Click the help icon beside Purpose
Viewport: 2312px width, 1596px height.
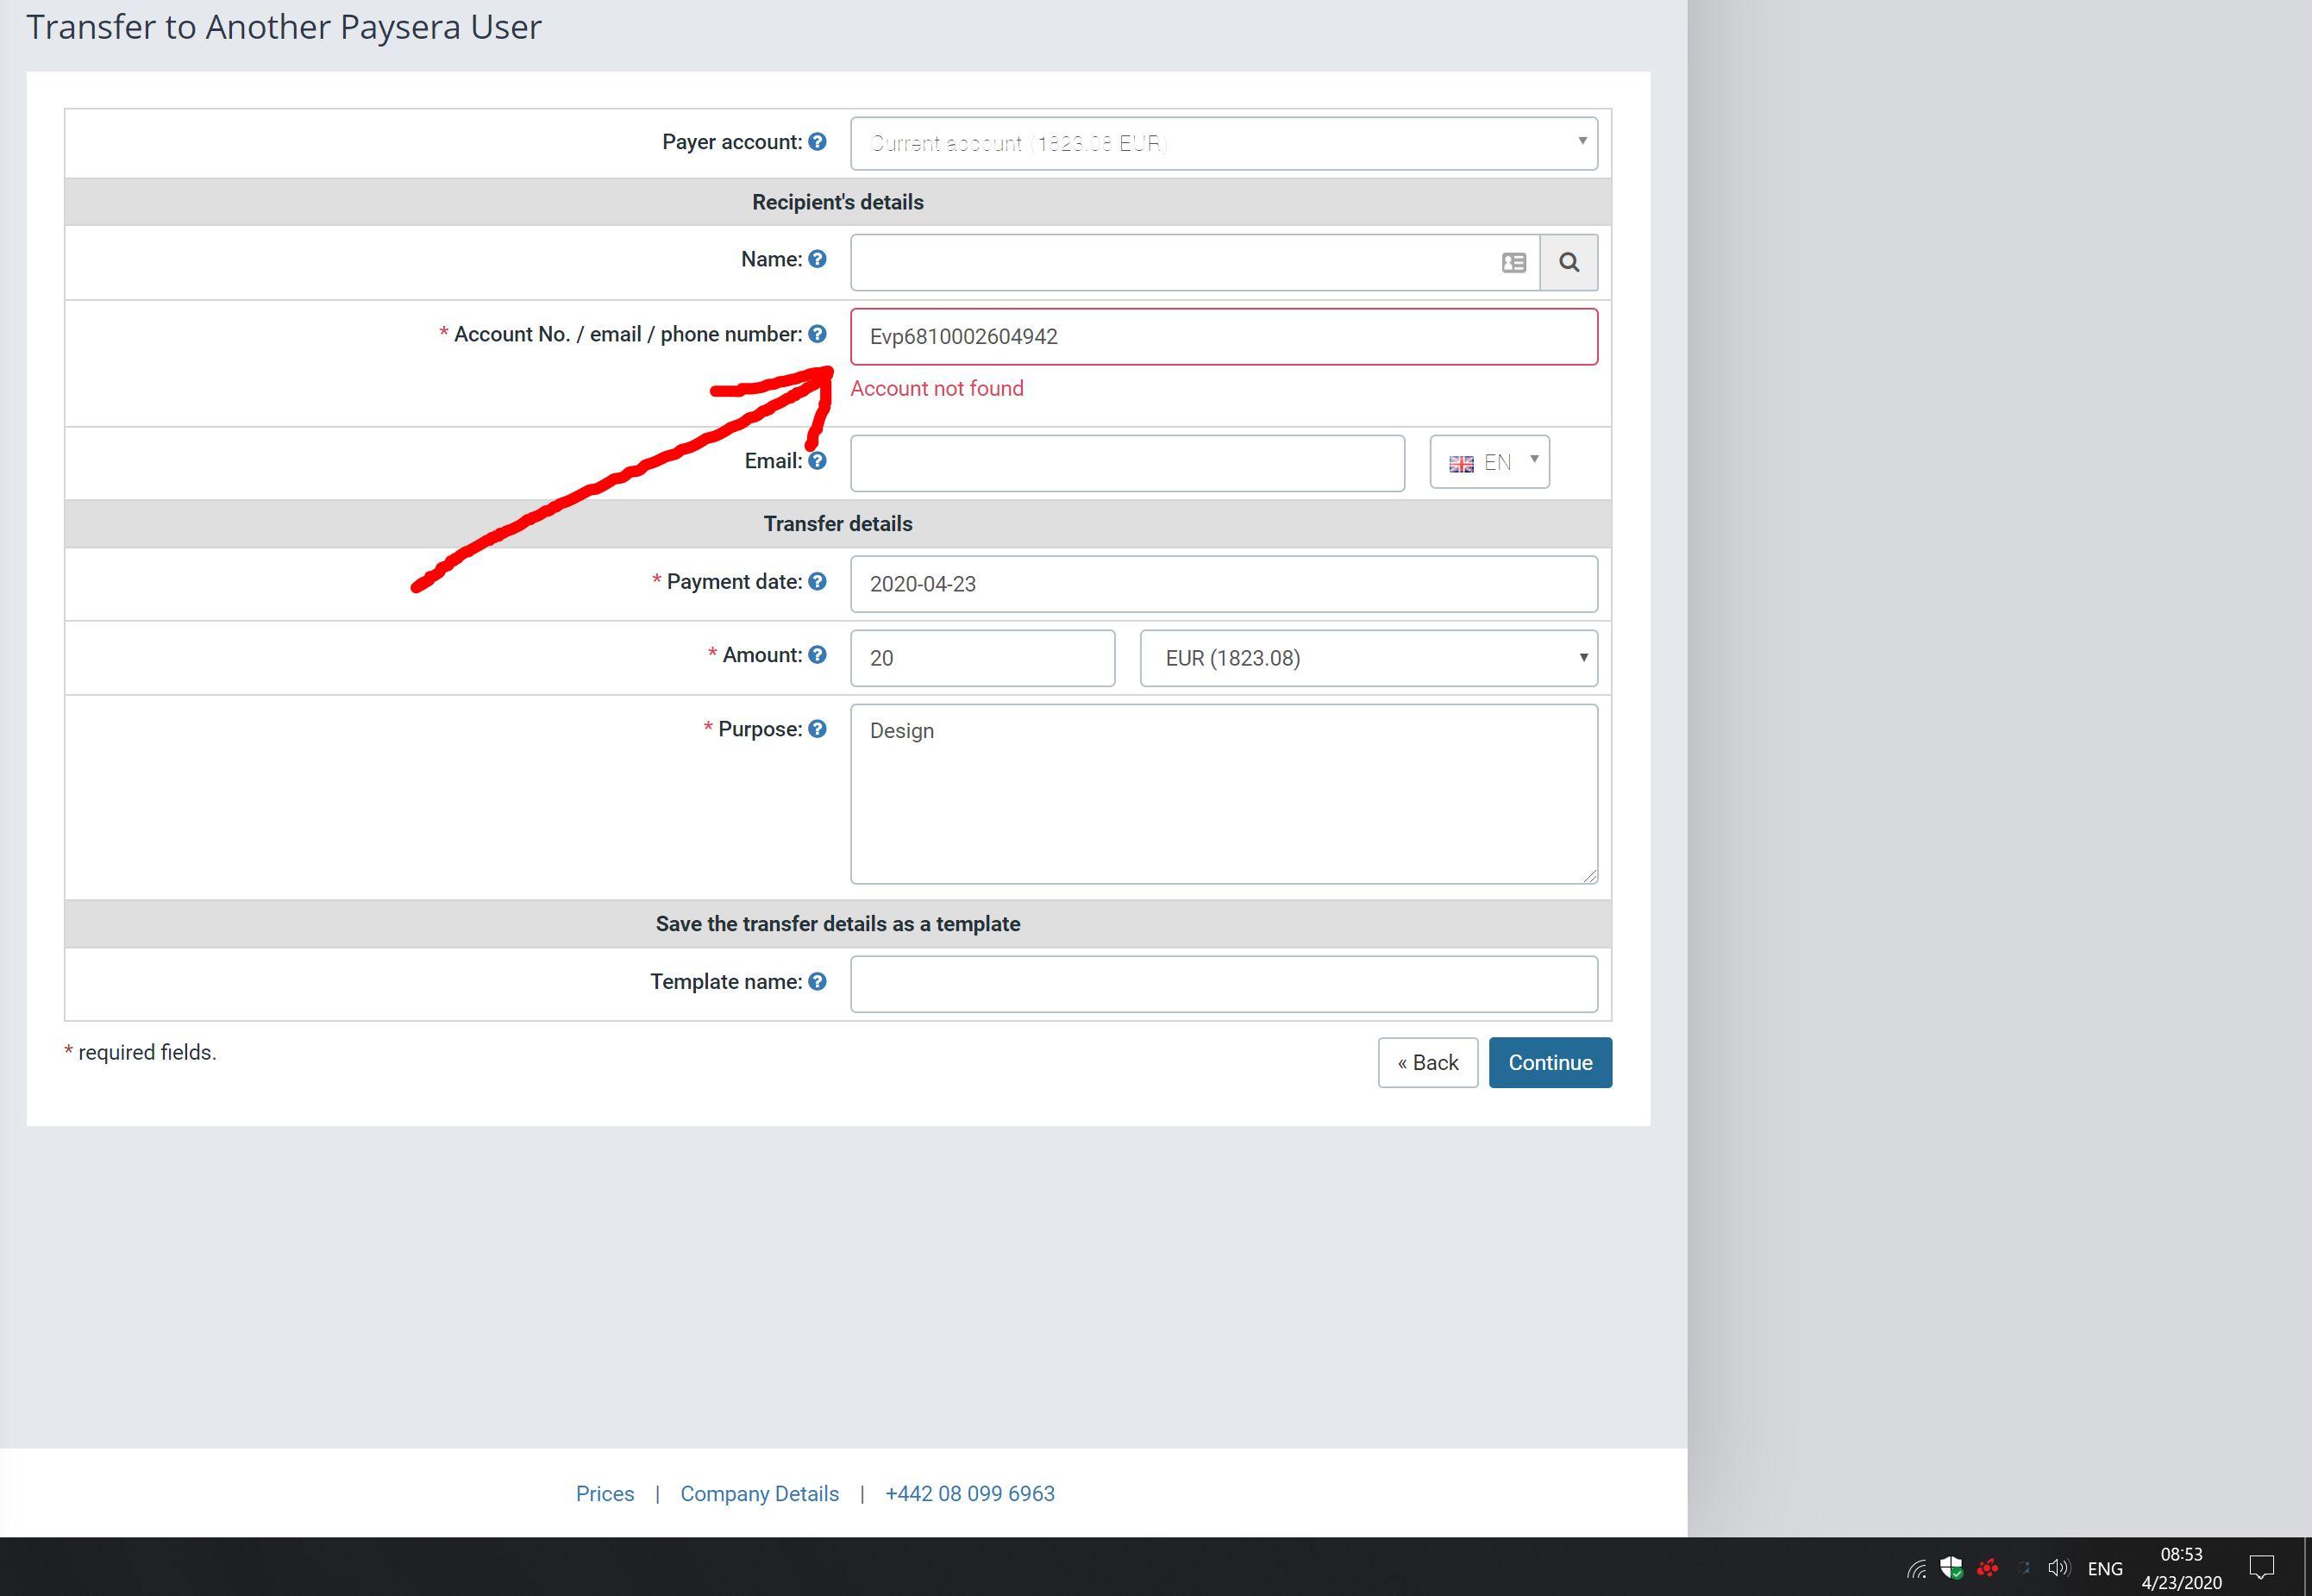(817, 729)
